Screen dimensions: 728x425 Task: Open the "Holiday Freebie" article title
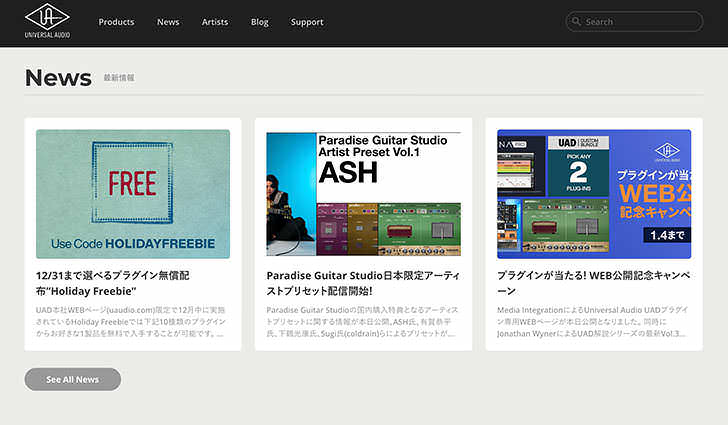[x=113, y=283]
